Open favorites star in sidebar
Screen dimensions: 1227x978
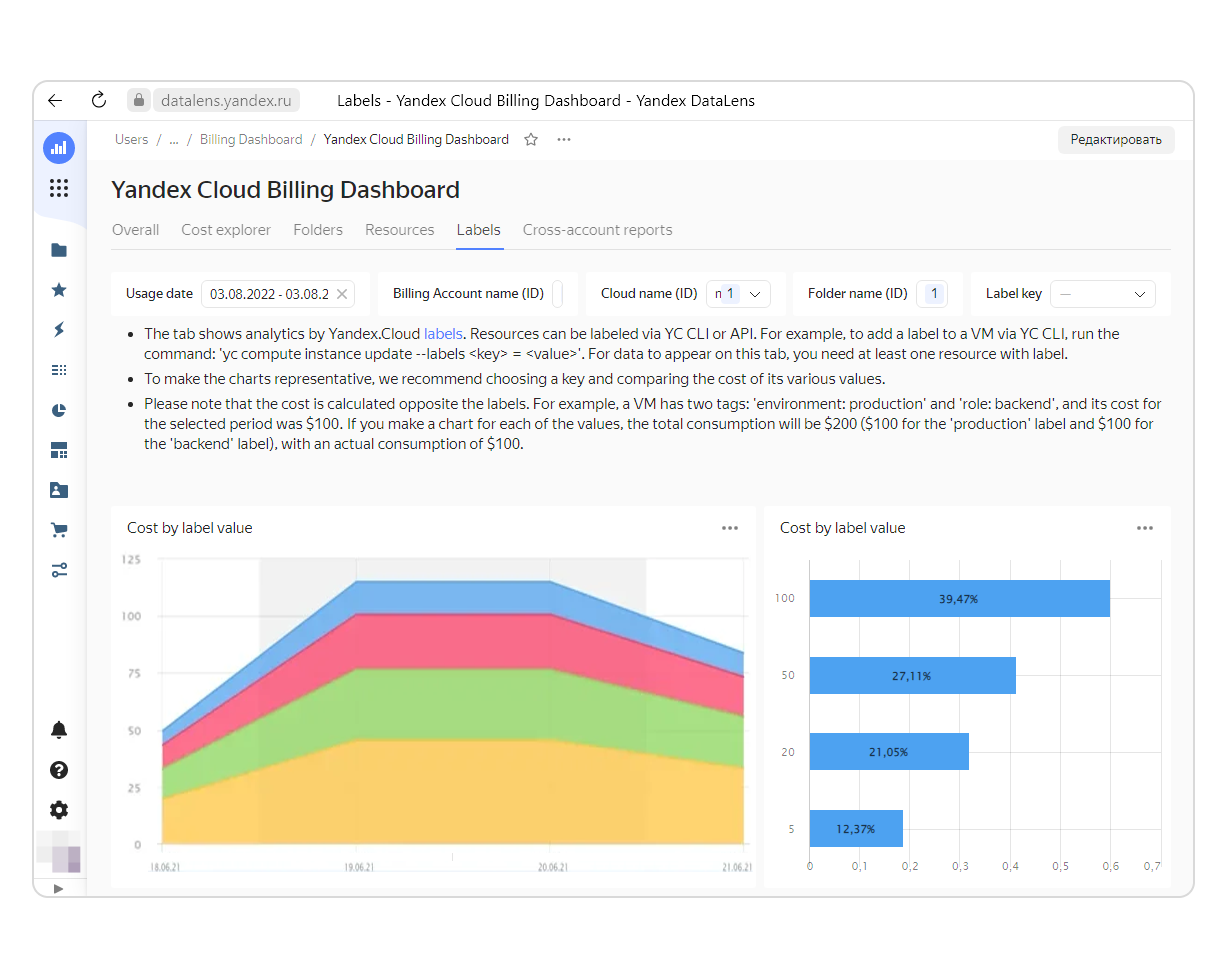(59, 290)
